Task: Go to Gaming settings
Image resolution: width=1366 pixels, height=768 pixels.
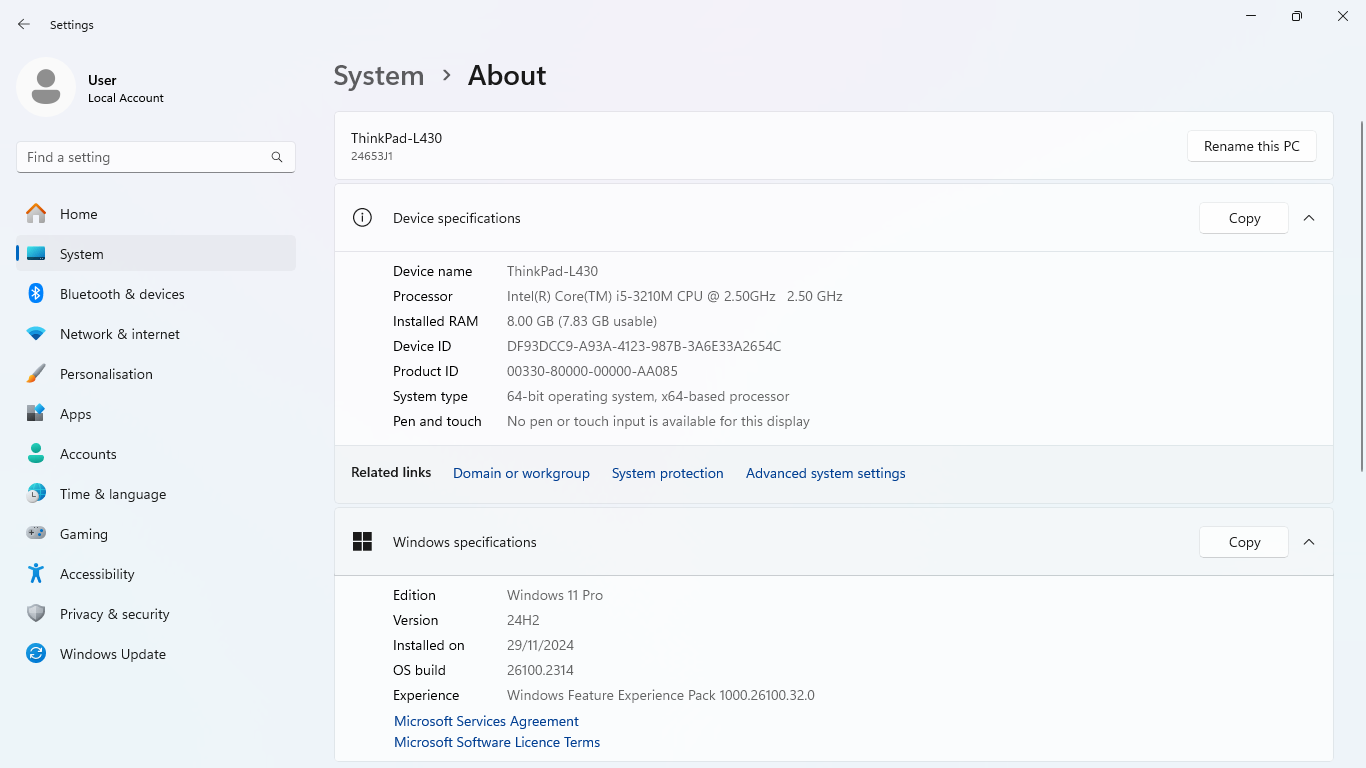Action: [x=156, y=534]
